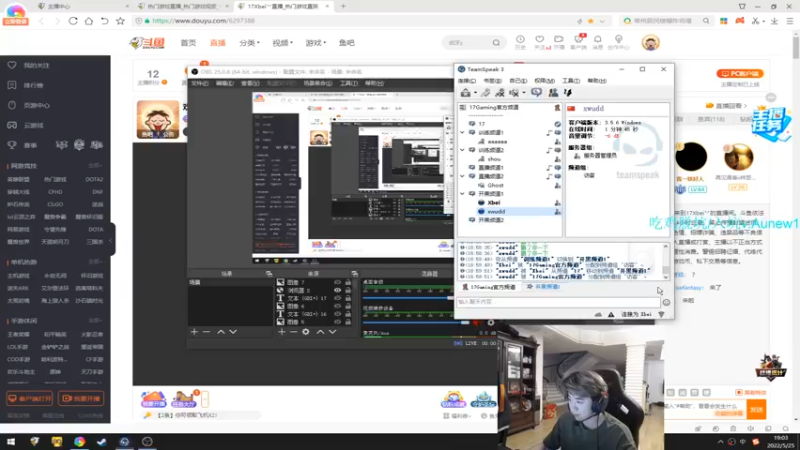Collapse 训练频道1 channel in TeamSpeak tree

coord(463,133)
